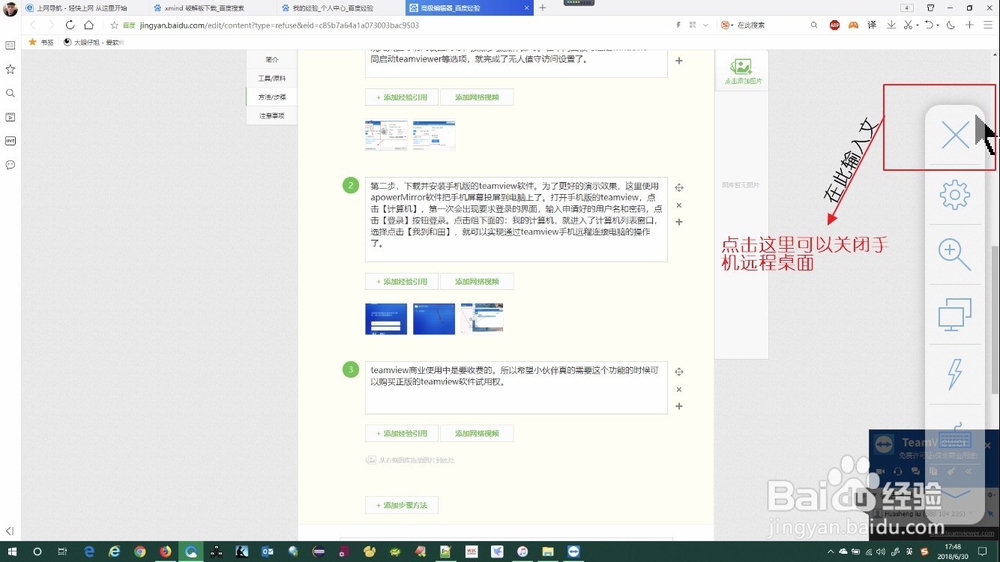Open the game controller extension icon
1000x562 pixels.
[x=853, y=25]
